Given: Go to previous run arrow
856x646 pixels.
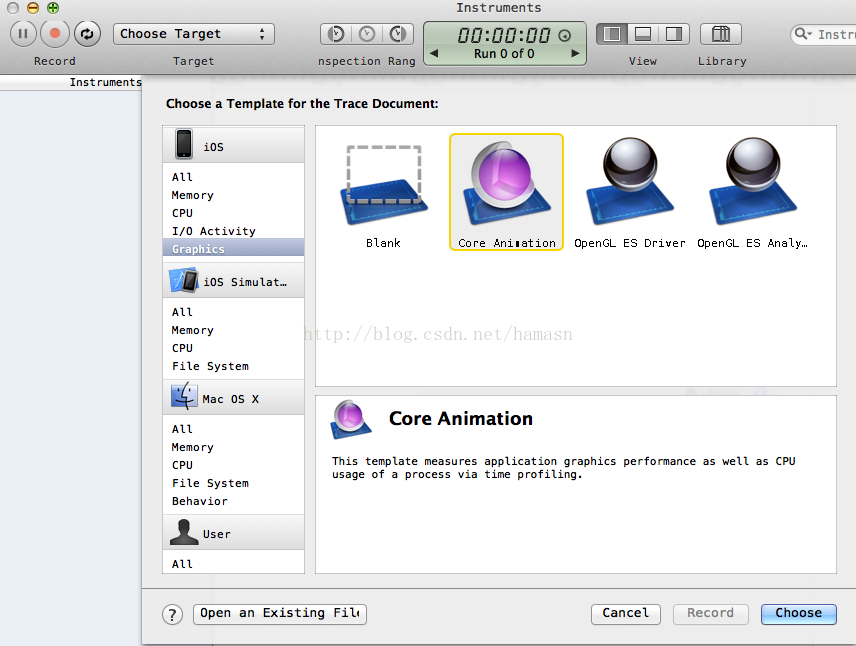Looking at the screenshot, I should pos(434,54).
